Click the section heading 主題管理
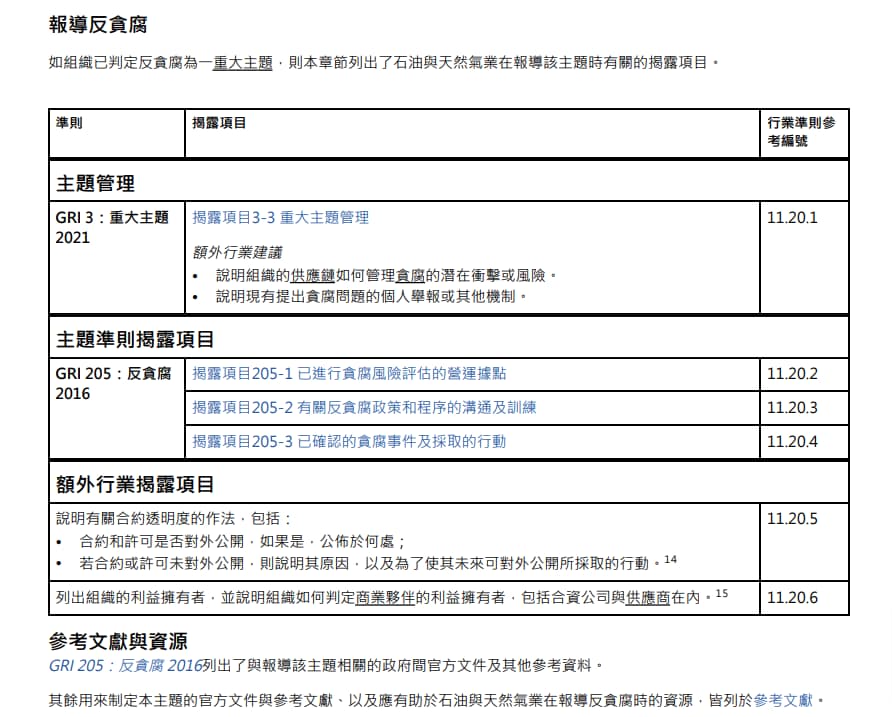 click(x=95, y=183)
